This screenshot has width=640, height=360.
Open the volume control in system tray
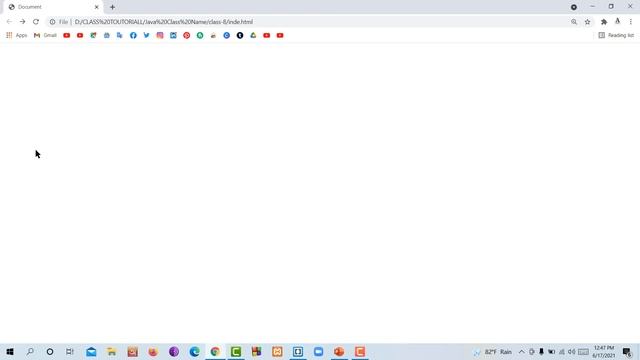pos(571,352)
